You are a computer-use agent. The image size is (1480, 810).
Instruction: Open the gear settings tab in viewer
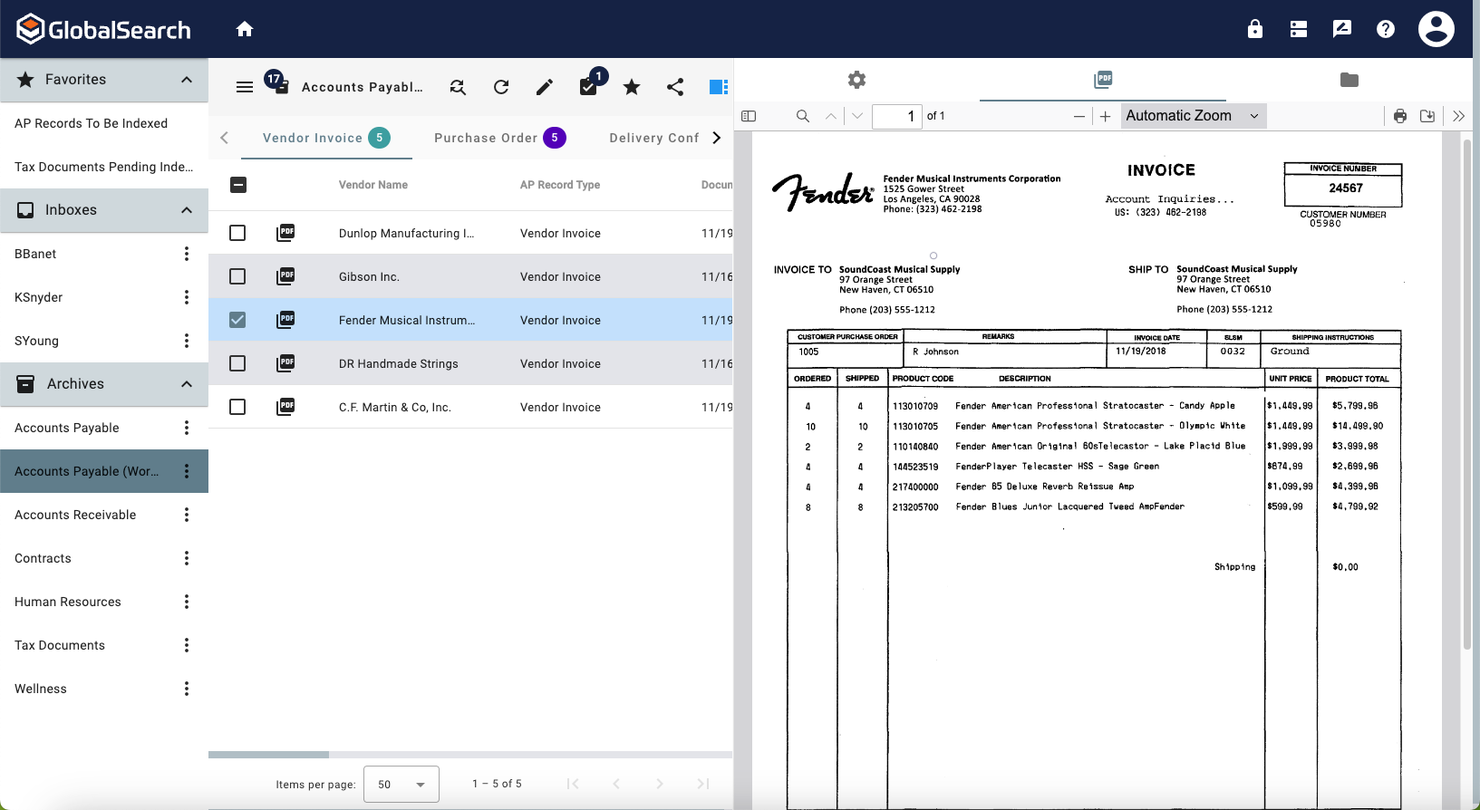point(856,79)
